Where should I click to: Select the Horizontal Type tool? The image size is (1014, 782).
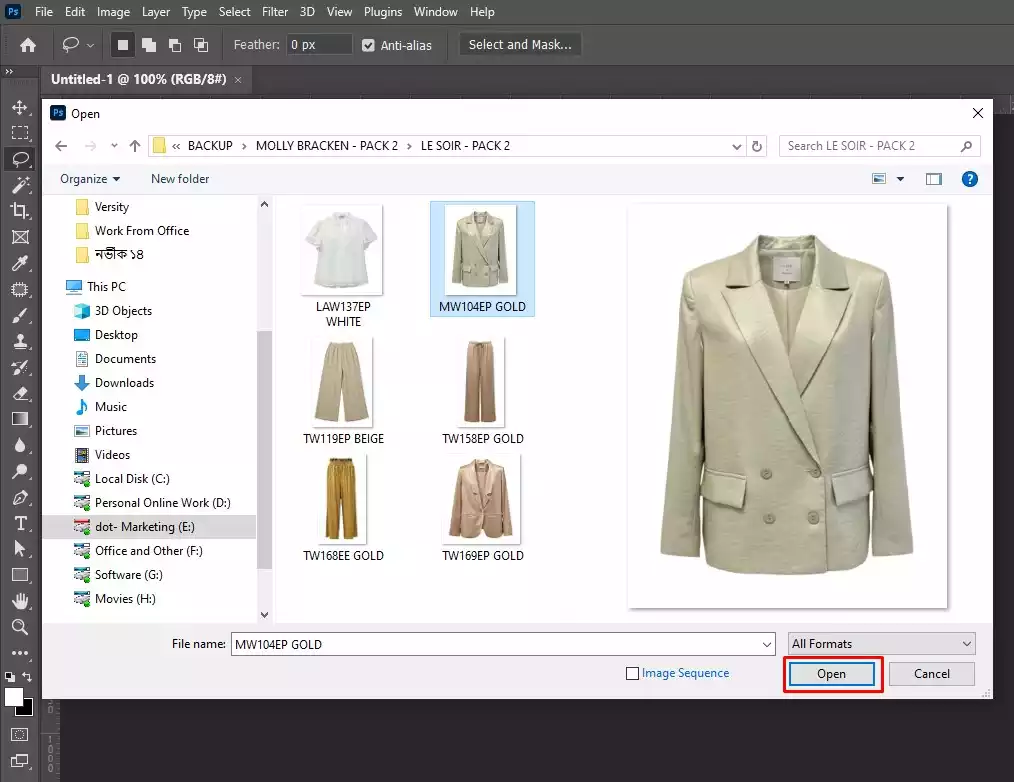click(x=20, y=523)
